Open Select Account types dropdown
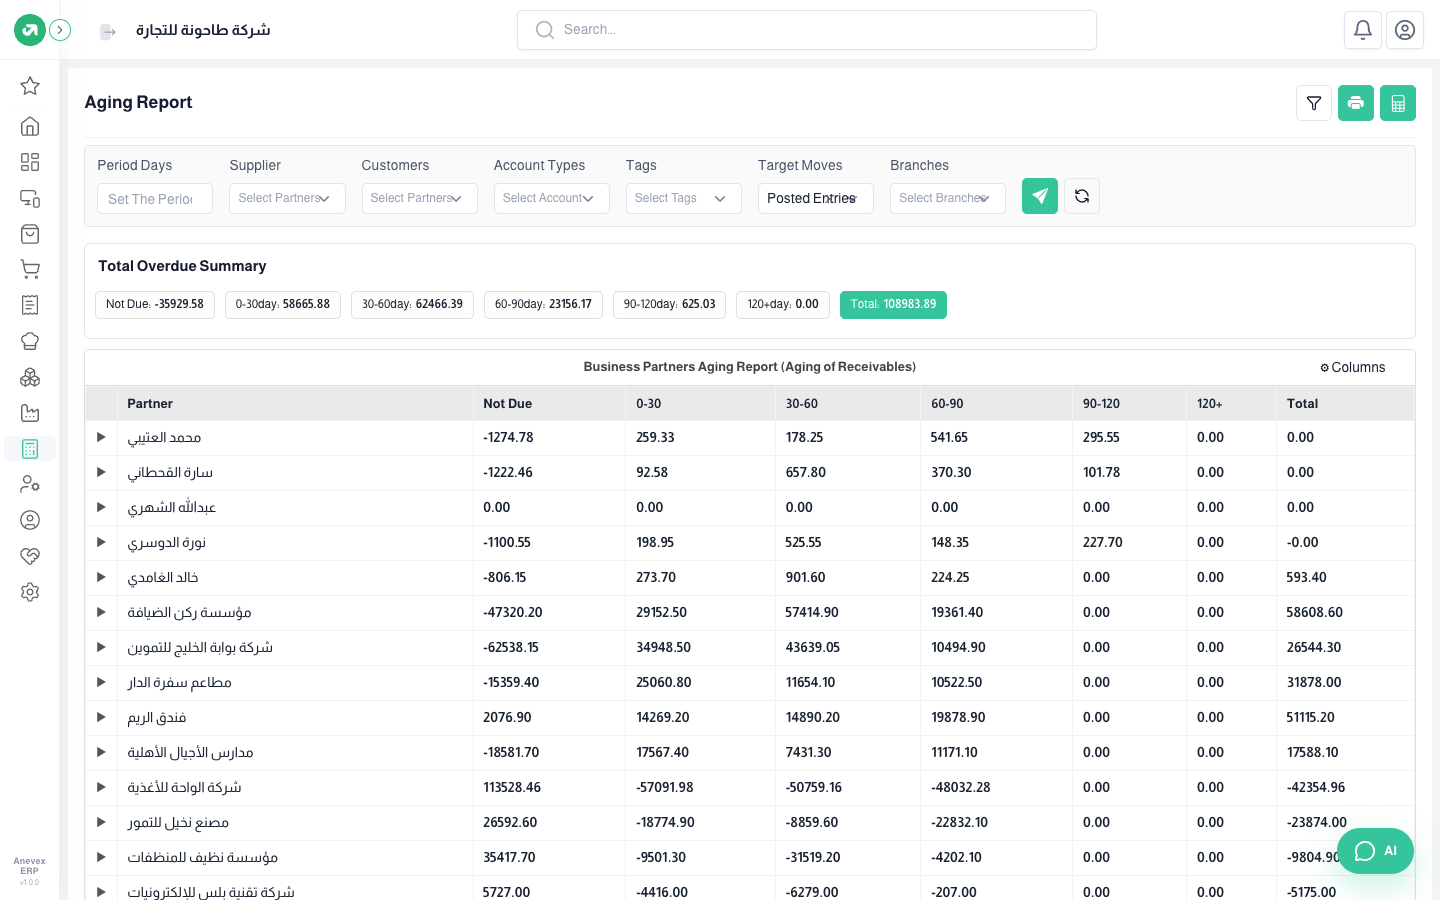 coord(551,198)
